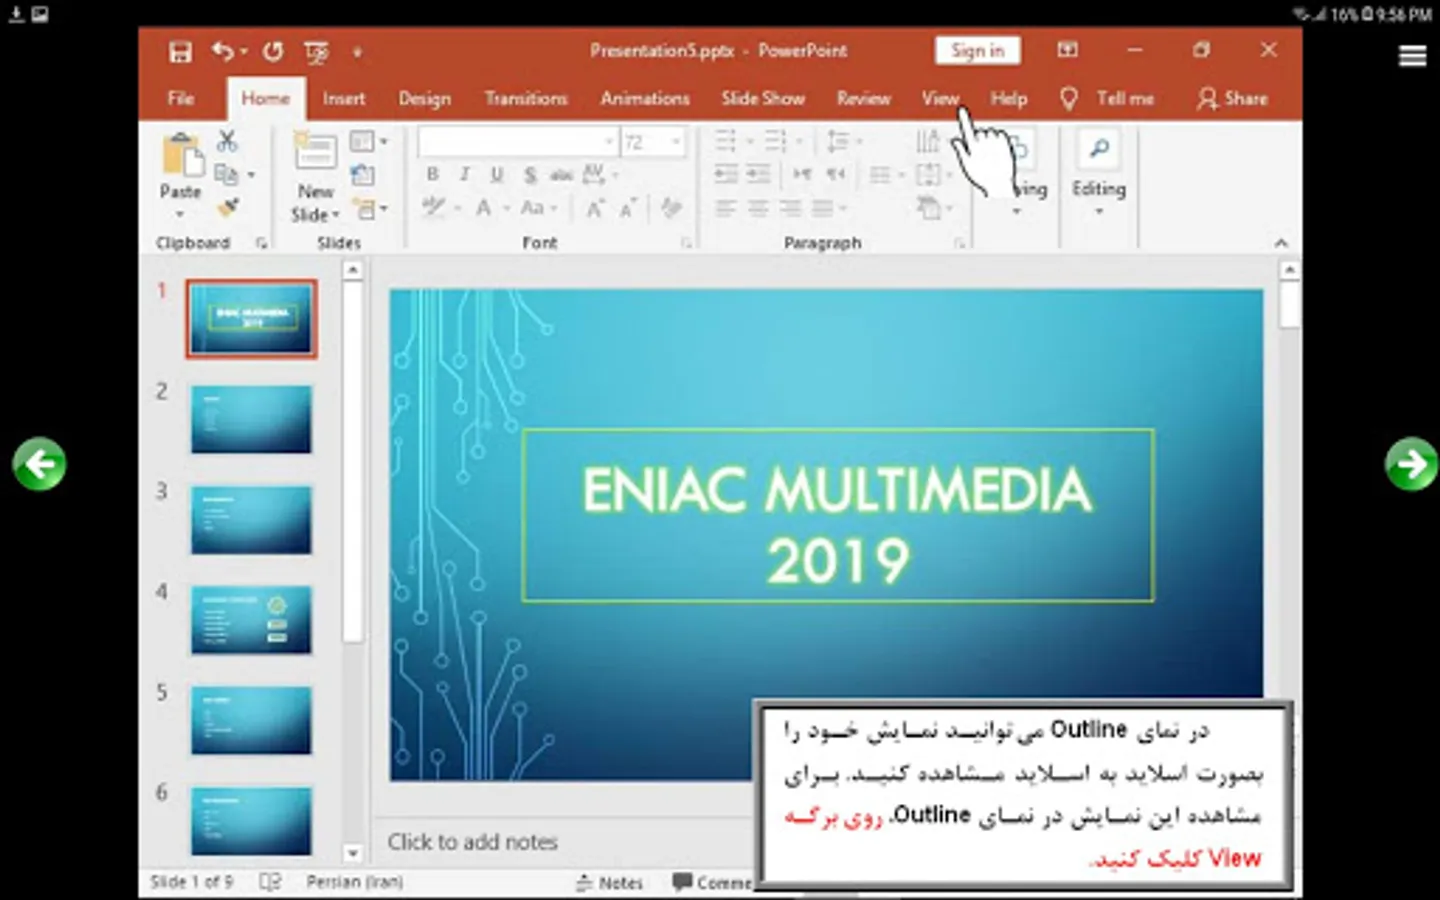Screen dimensions: 1440x900
Task: Collapse the ribbon with the chevron
Action: point(1281,243)
